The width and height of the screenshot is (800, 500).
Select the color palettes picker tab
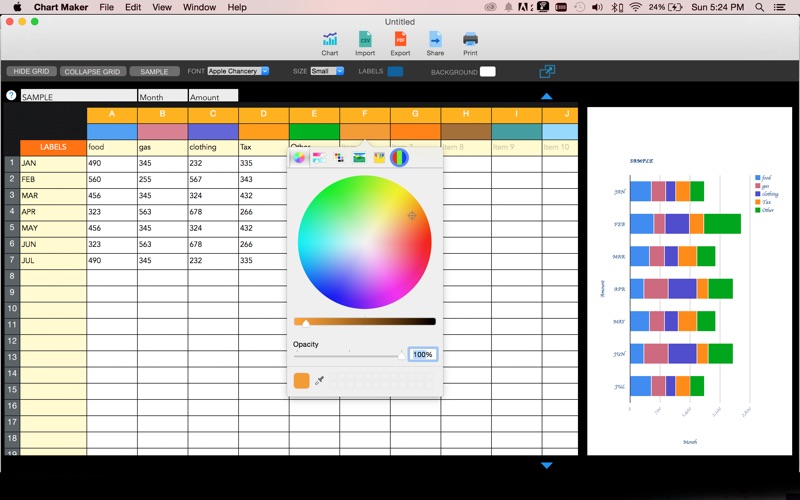[339, 158]
